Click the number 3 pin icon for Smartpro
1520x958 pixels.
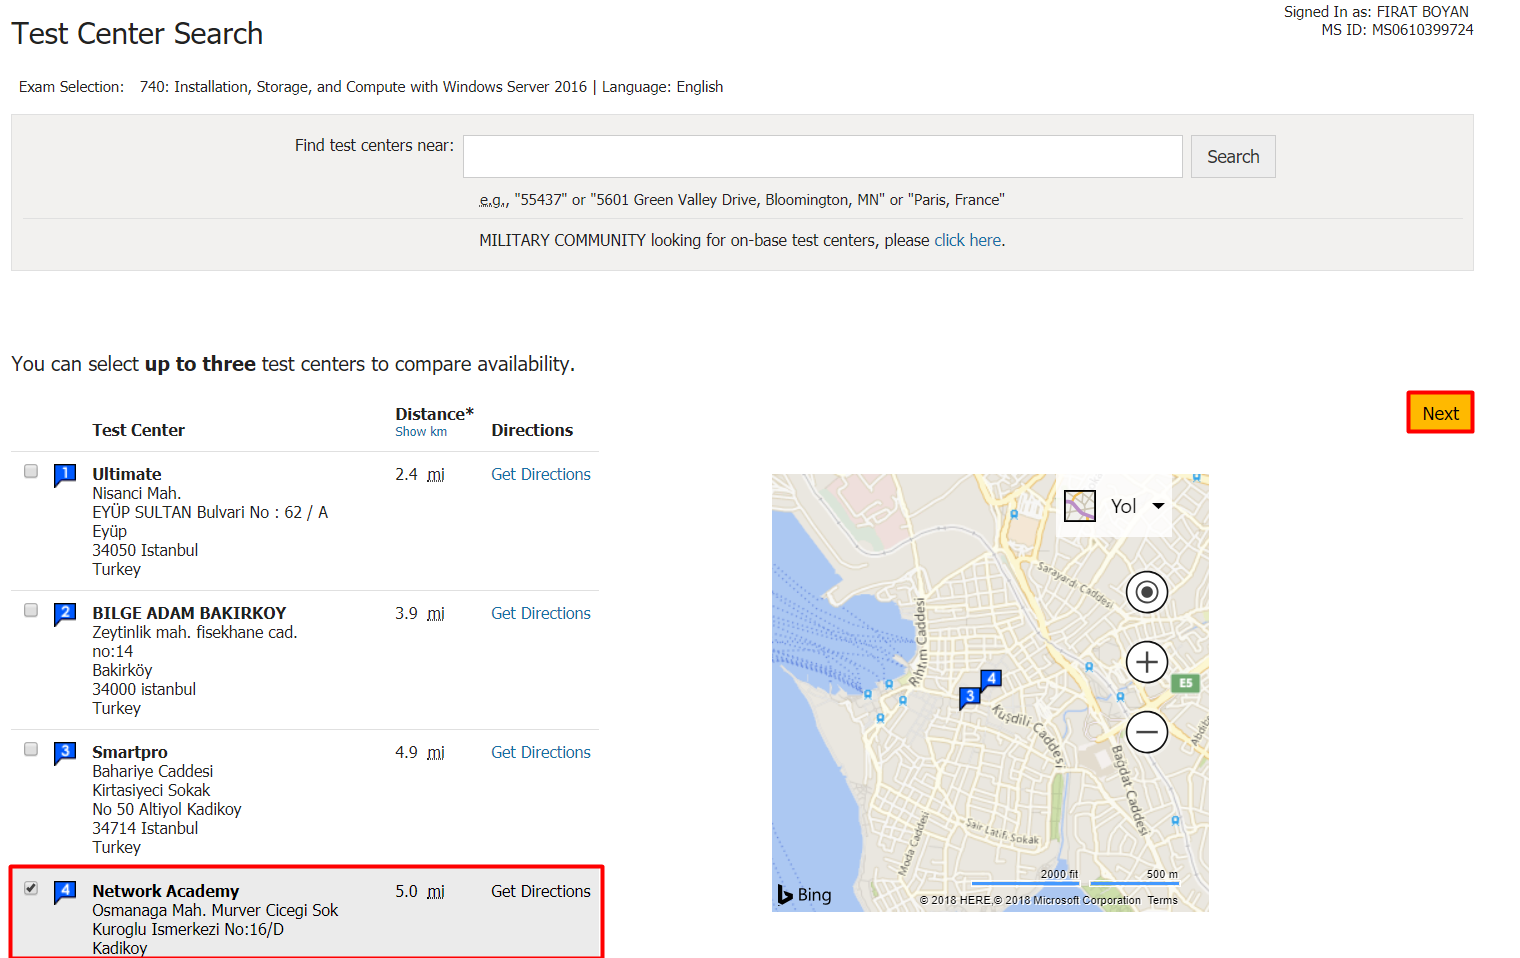click(65, 752)
